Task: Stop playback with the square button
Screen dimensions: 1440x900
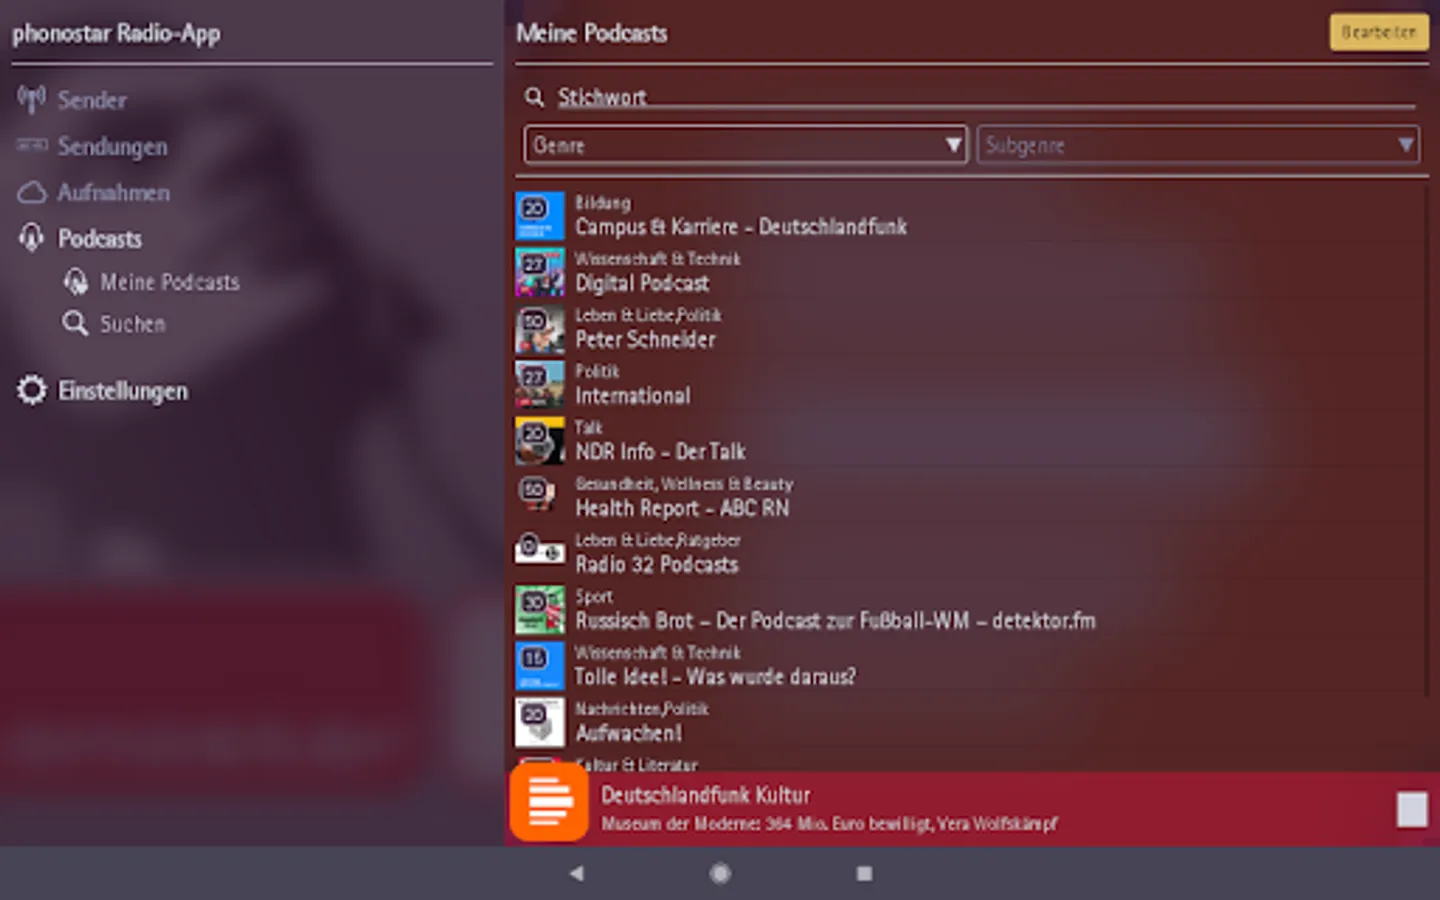Action: click(x=1412, y=809)
